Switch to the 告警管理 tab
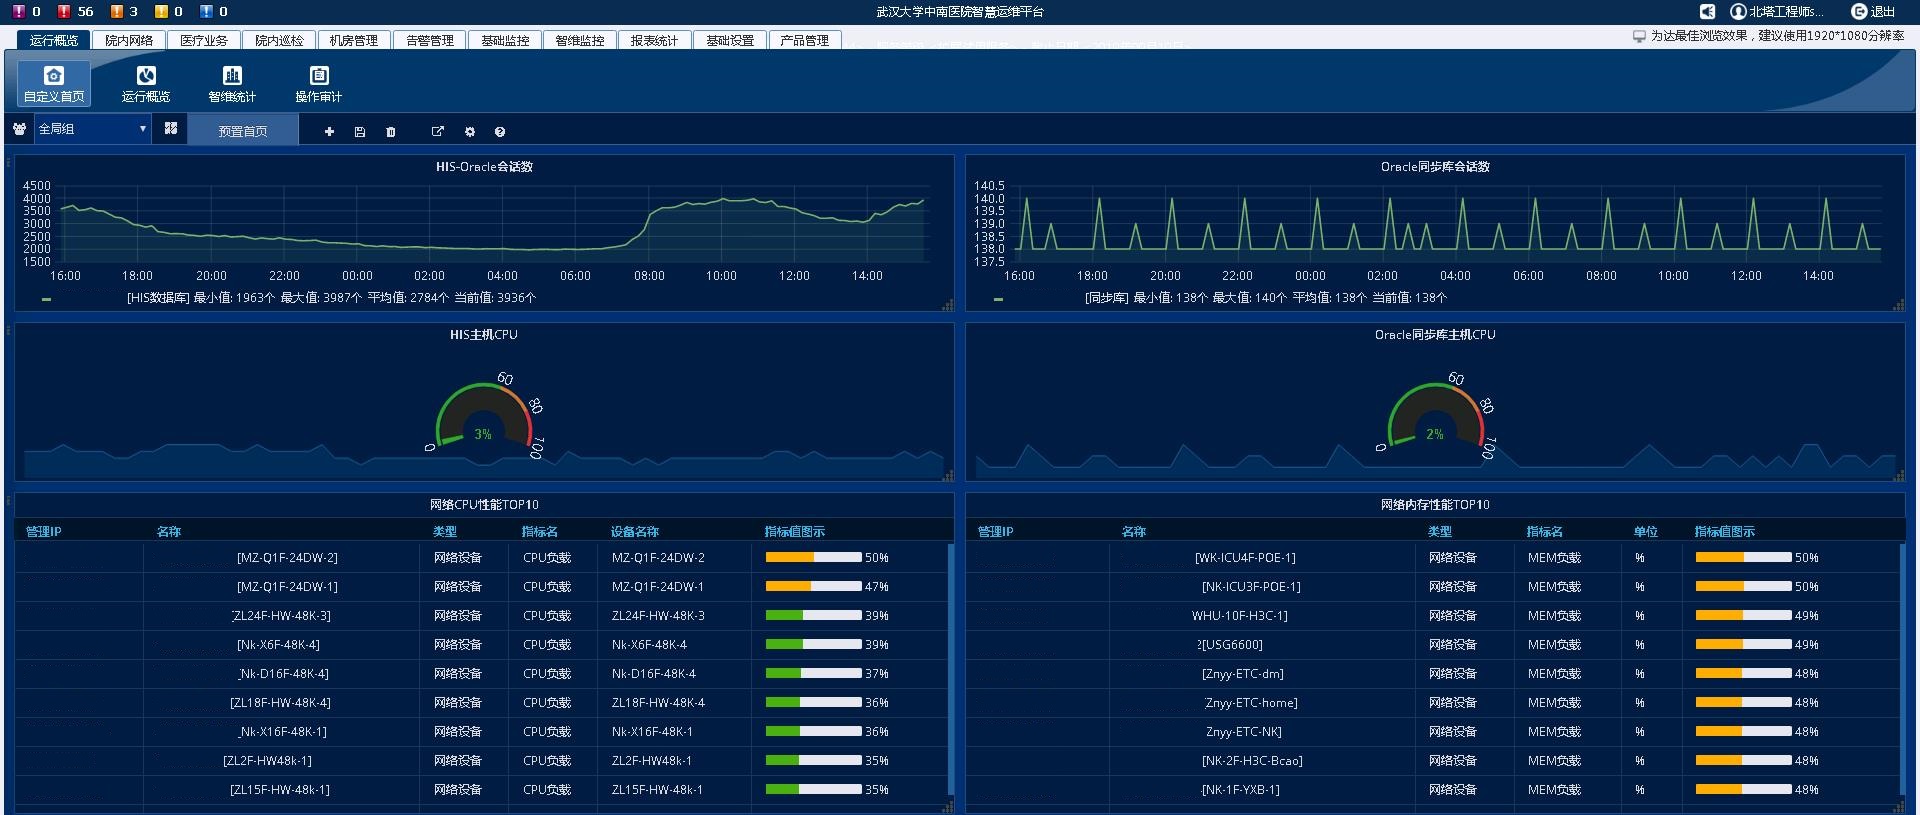This screenshot has height=815, width=1920. 430,40
